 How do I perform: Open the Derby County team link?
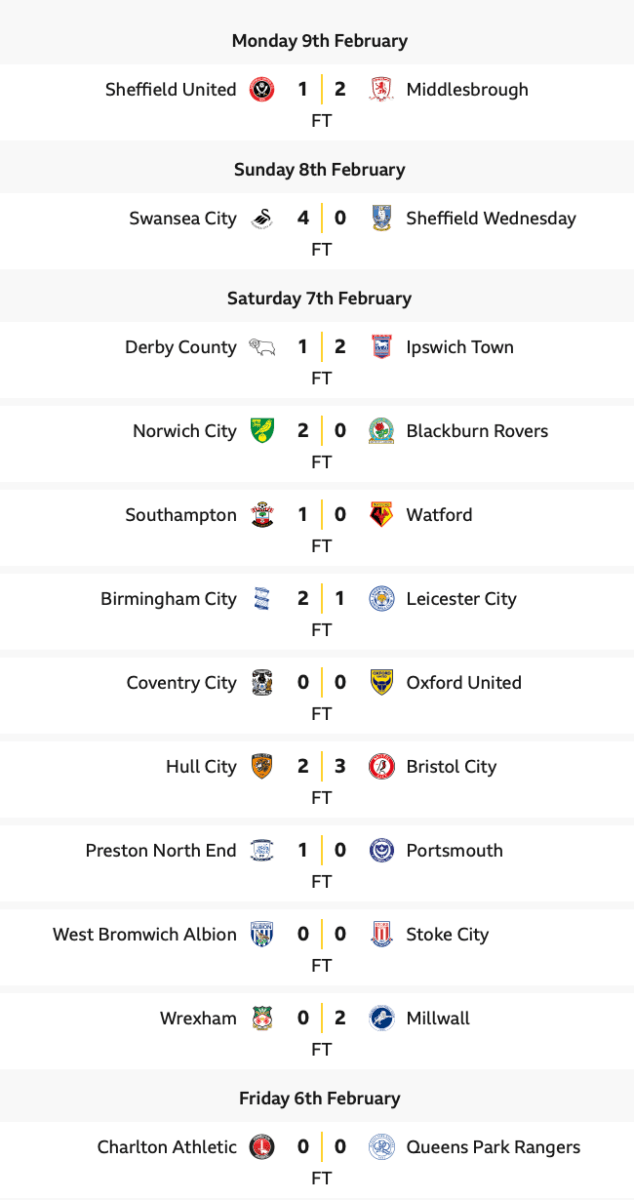coord(181,347)
